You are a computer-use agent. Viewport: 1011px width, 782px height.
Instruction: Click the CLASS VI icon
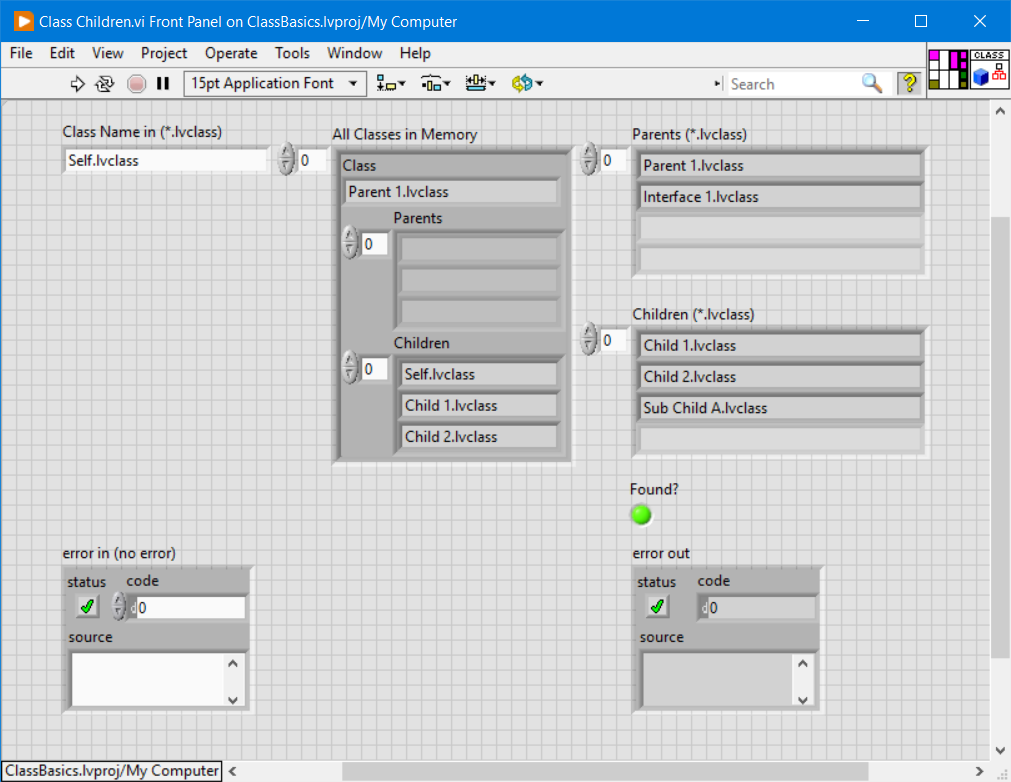pyautogui.click(x=989, y=69)
